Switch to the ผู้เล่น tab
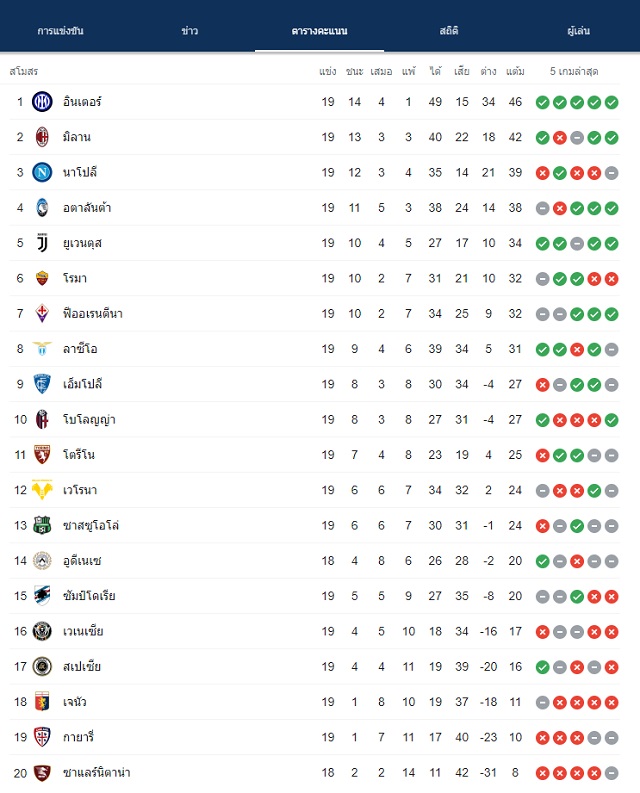The width and height of the screenshot is (640, 793). point(578,31)
